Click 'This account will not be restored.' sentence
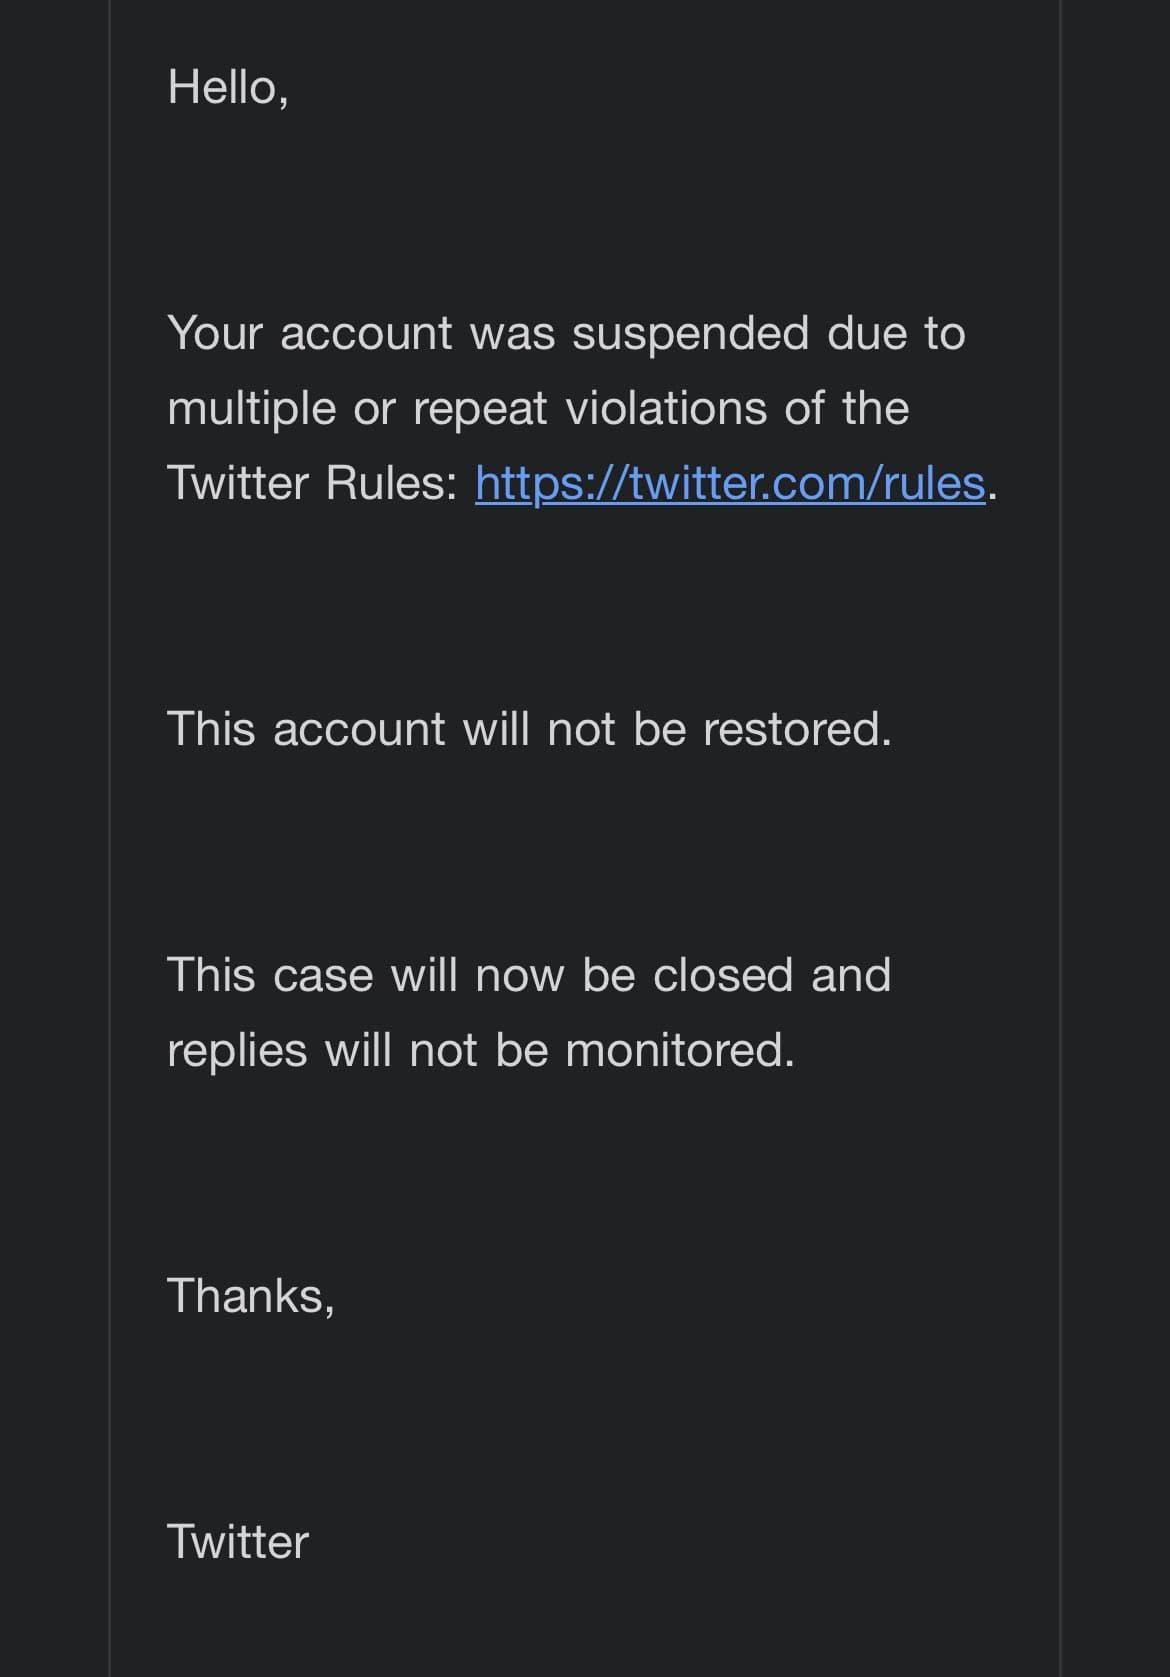 tap(529, 729)
